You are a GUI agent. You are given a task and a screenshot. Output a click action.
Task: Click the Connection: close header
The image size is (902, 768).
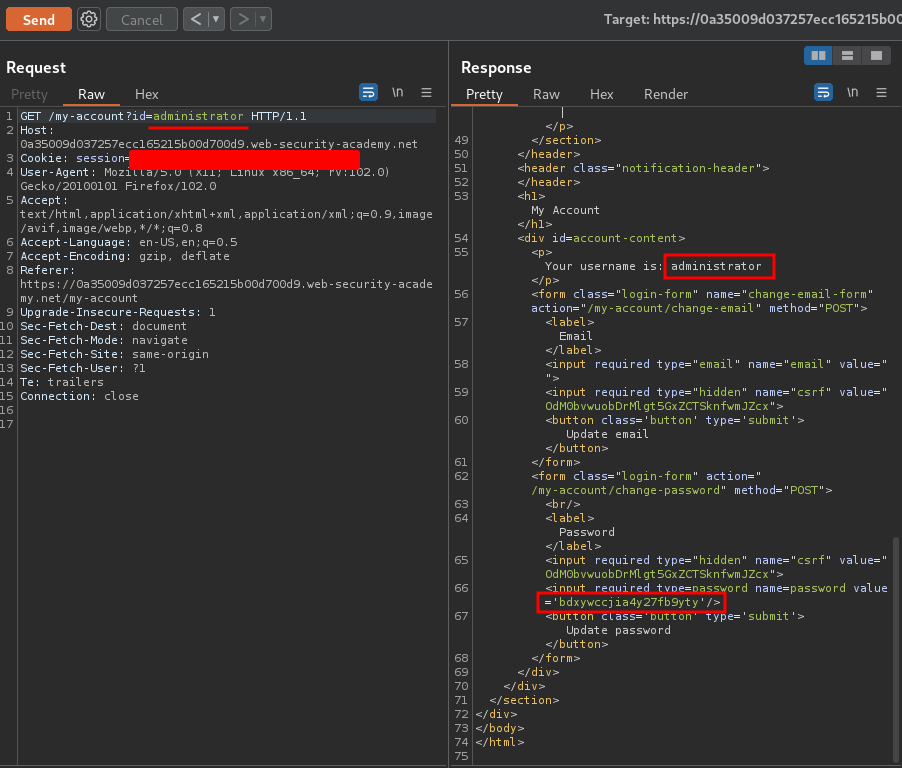tap(79, 396)
